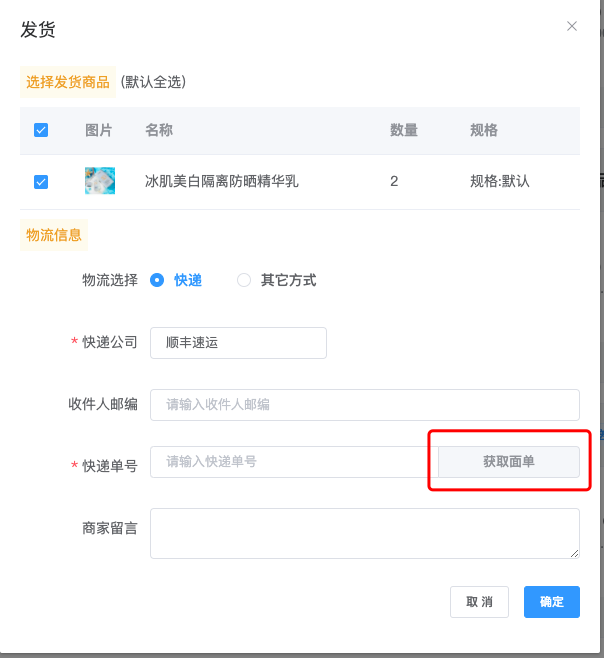Click the 规格 column header
Viewport: 604px width, 658px height.
click(x=484, y=130)
